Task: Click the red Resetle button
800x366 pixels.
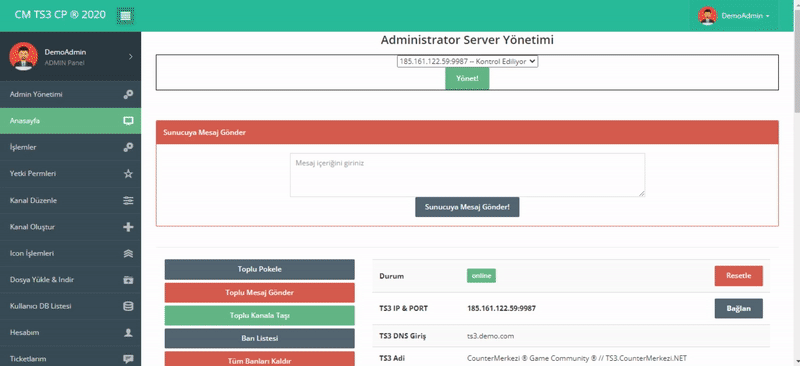Action: 738,276
